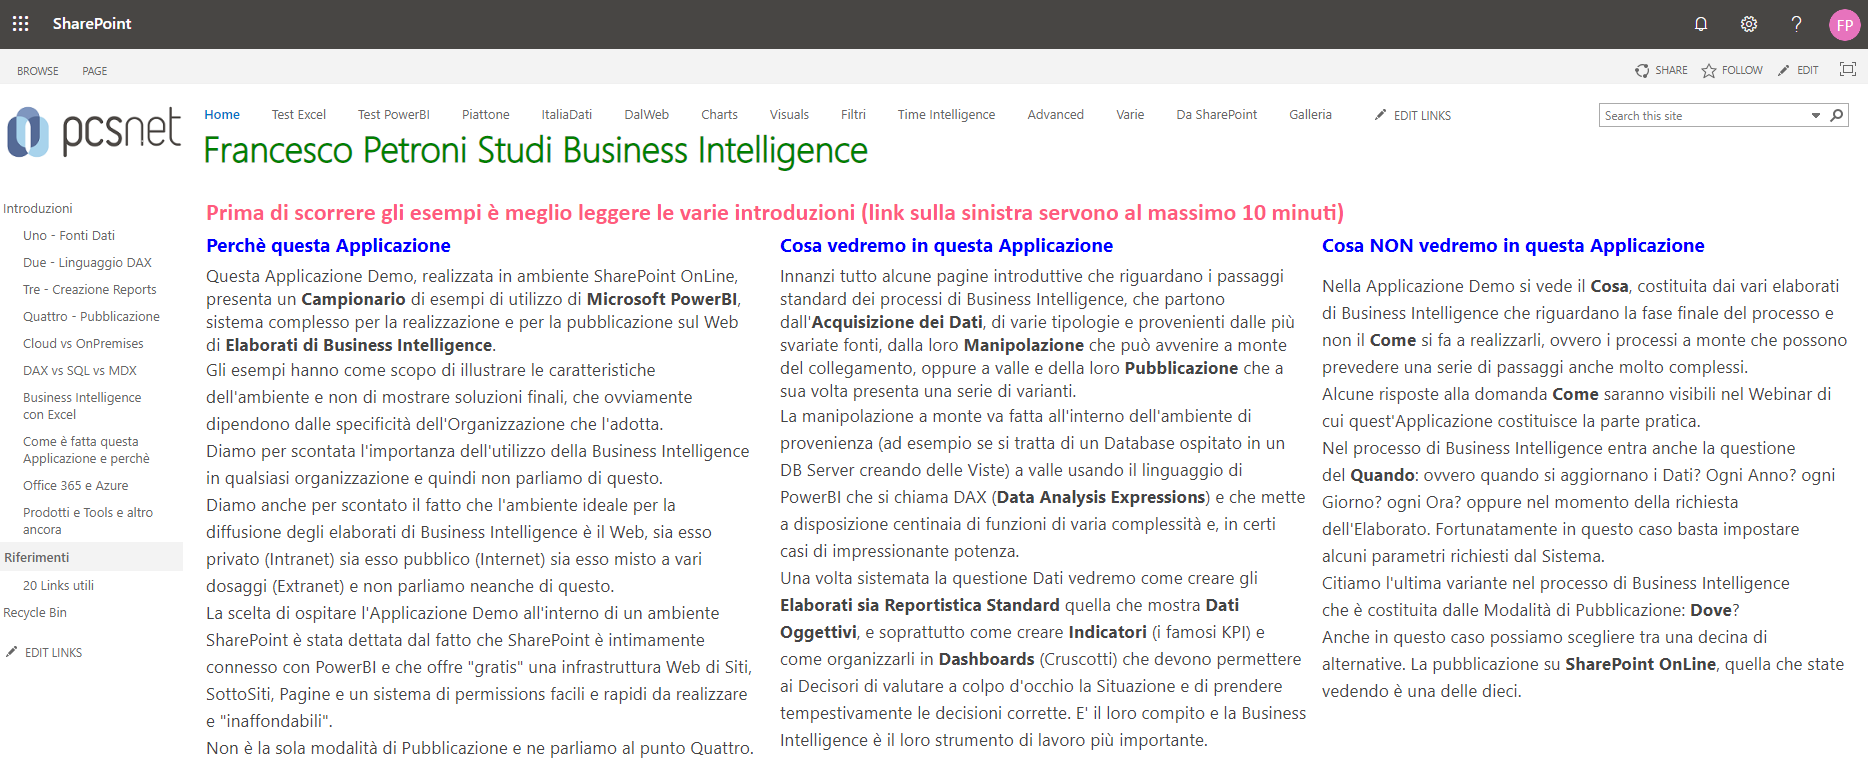Click the Follow star icon
The image size is (1868, 771).
click(1709, 70)
